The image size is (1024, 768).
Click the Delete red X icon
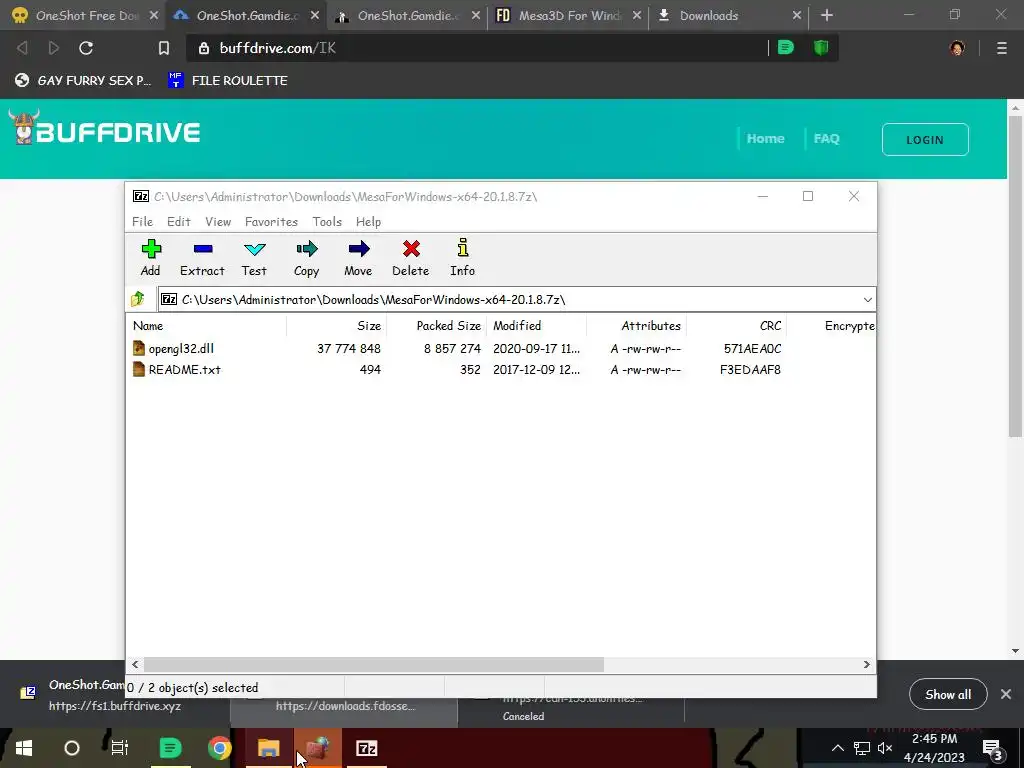click(411, 249)
